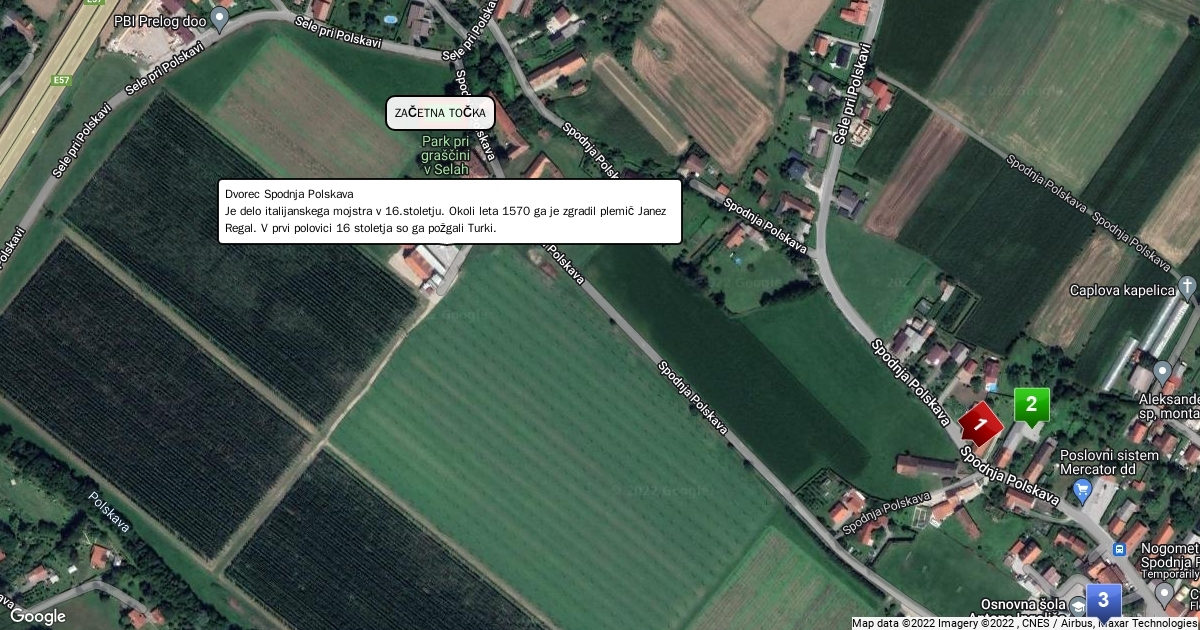Click the Caplova kapelica place label

click(1121, 291)
